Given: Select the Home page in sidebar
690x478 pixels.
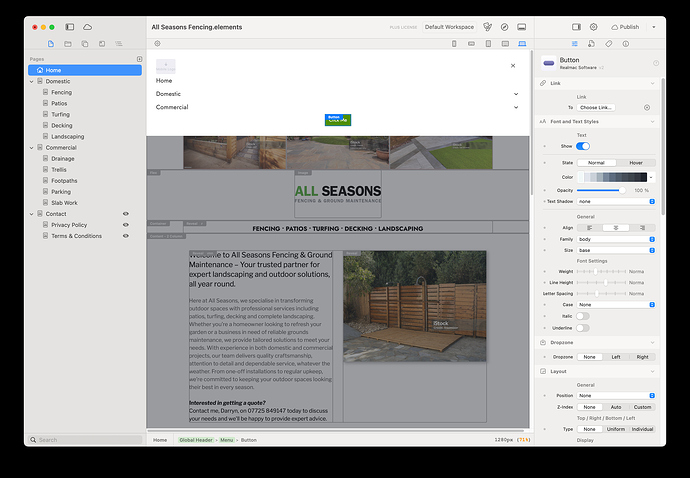Looking at the screenshot, I should (85, 70).
